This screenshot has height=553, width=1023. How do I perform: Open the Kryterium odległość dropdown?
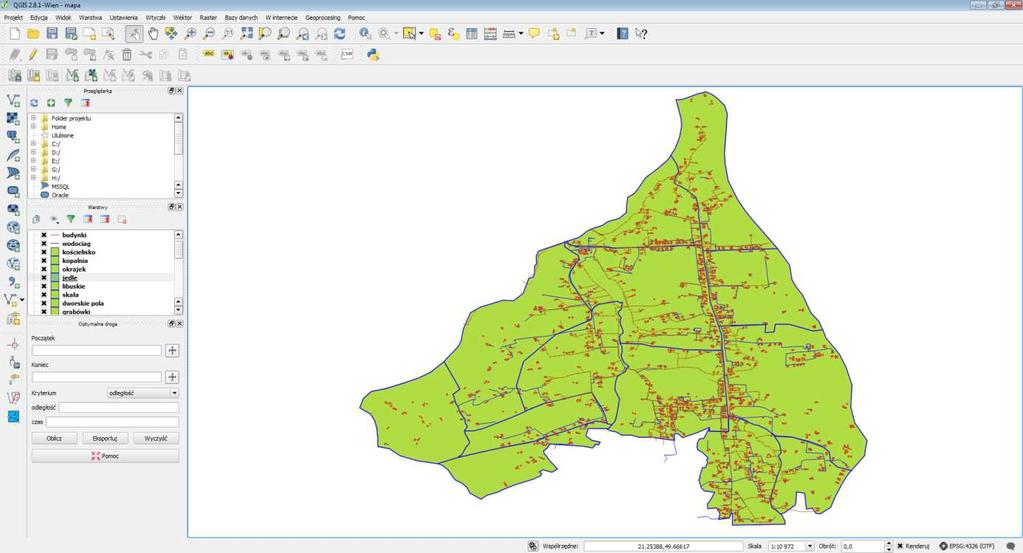tap(143, 393)
